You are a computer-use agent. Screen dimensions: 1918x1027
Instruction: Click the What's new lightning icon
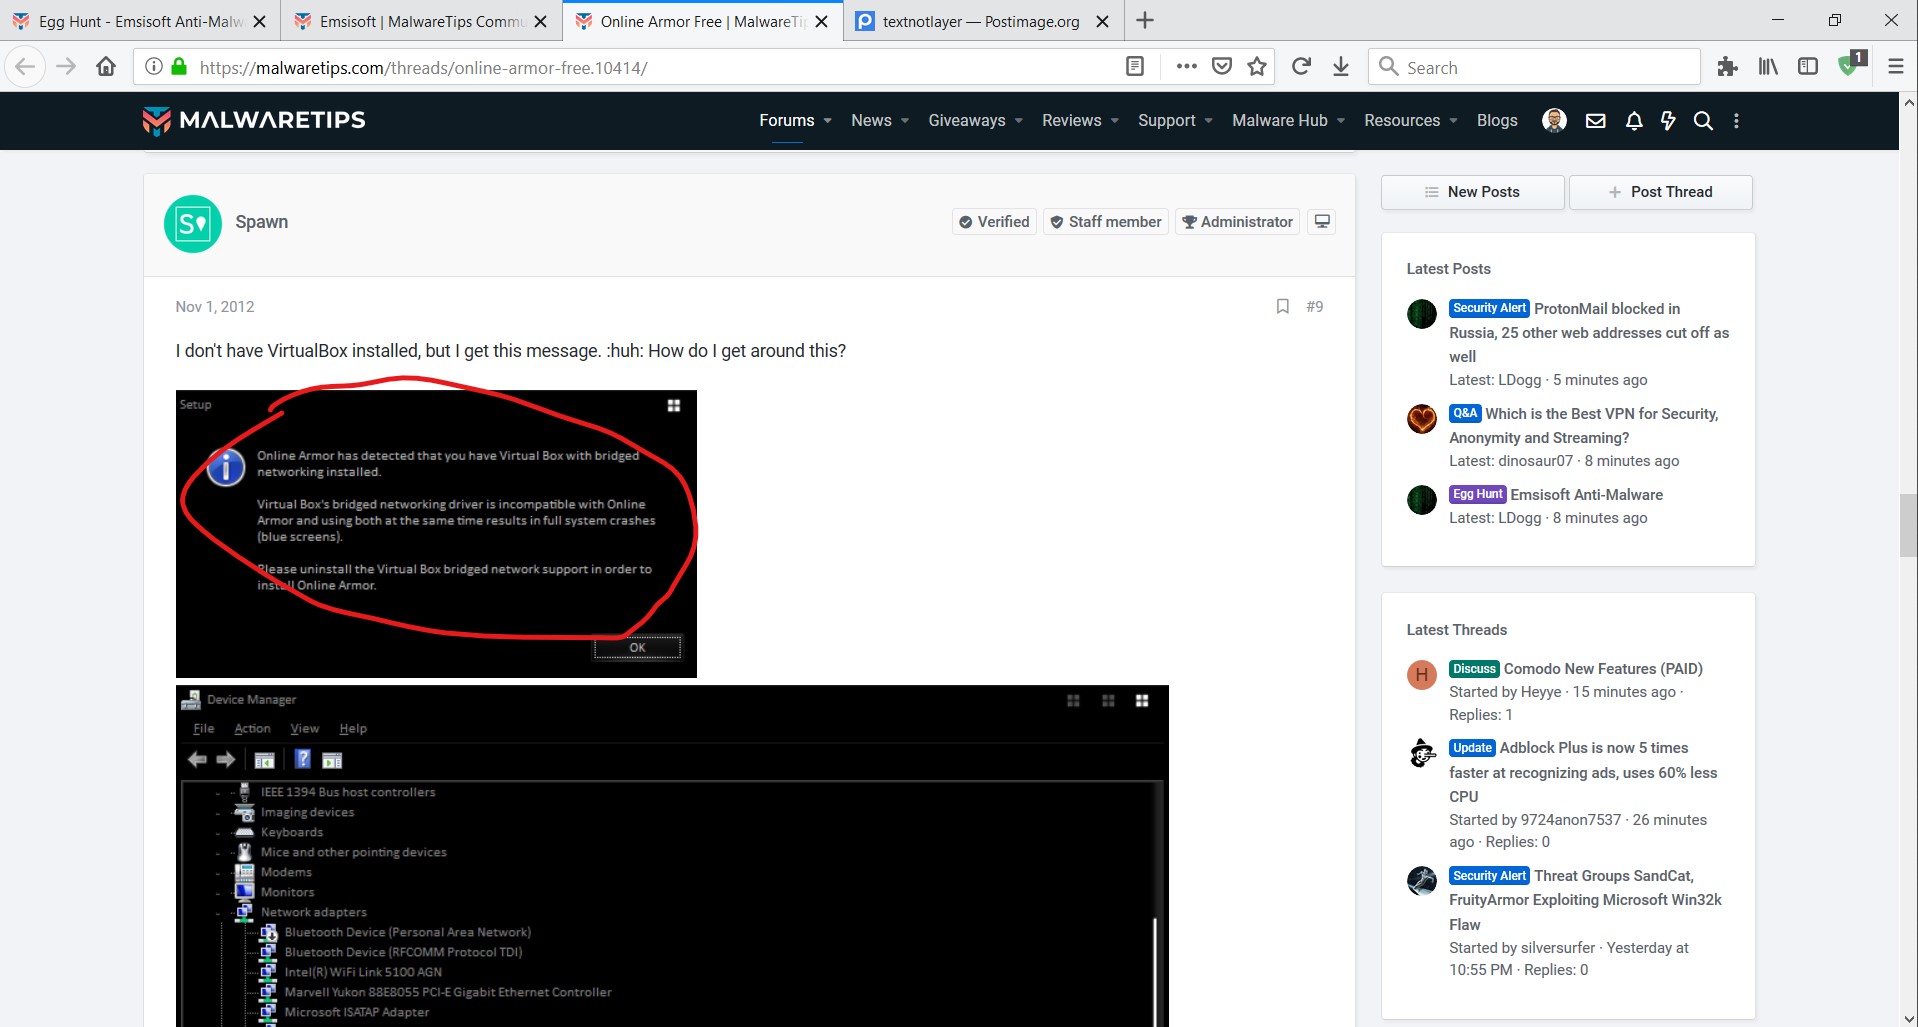point(1668,121)
